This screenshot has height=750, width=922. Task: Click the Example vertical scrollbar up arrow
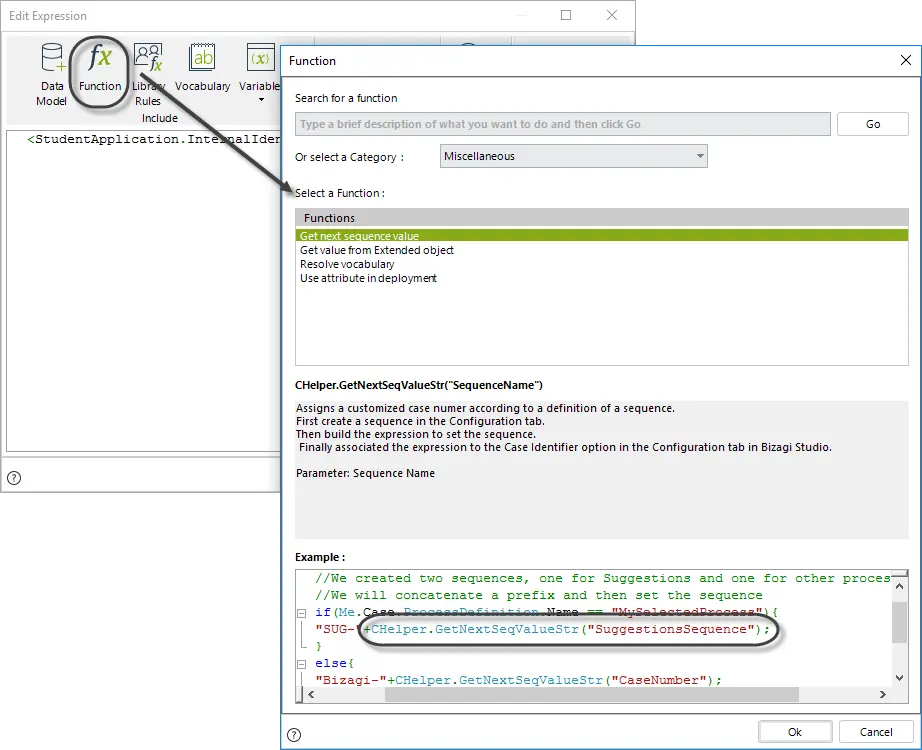pos(899,586)
